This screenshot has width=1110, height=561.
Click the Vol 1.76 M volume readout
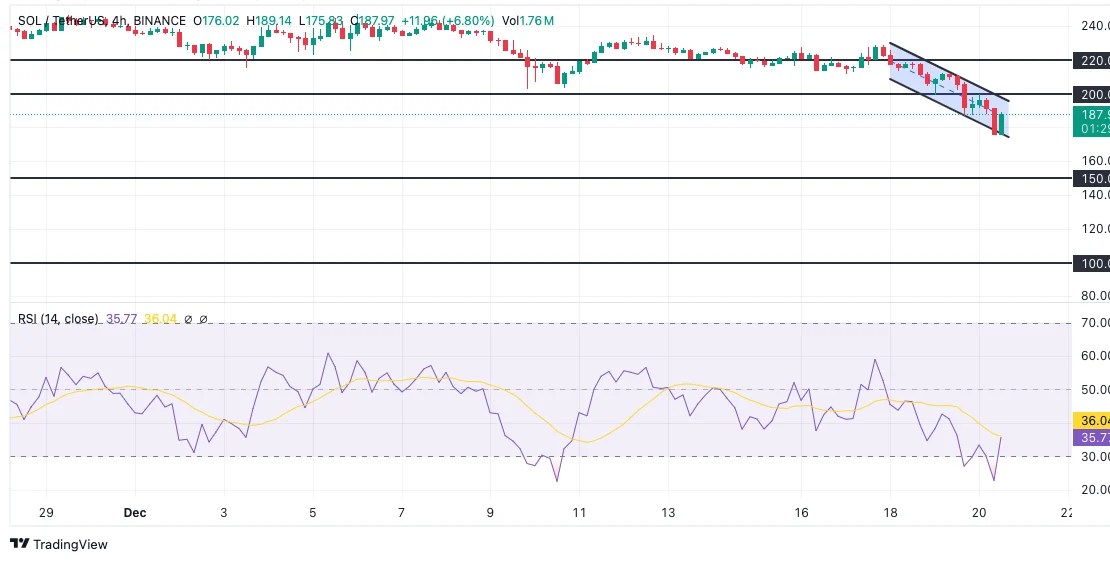[x=528, y=21]
